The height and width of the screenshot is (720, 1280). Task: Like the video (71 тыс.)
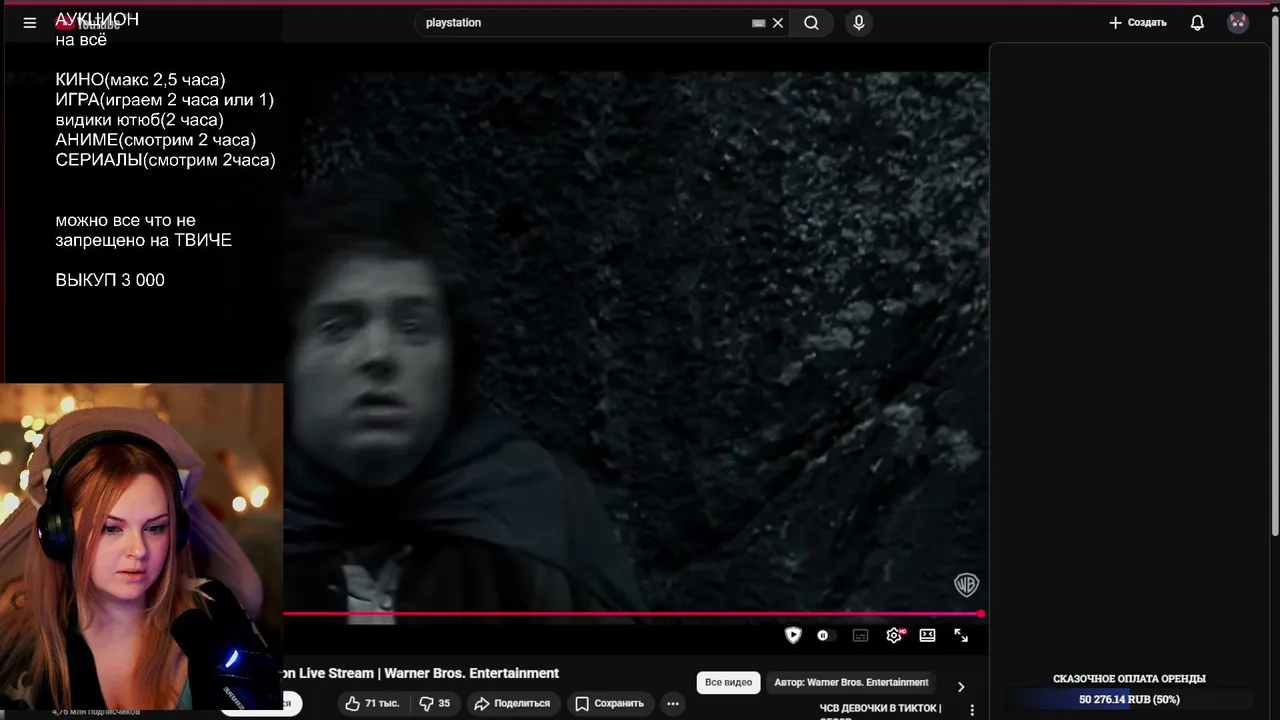(x=372, y=703)
